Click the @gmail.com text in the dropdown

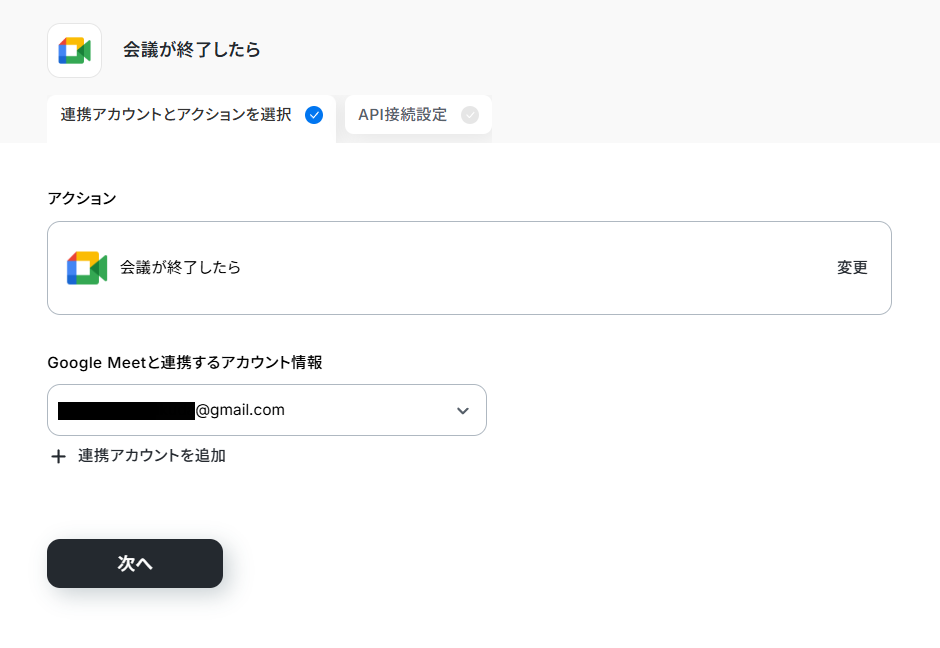click(x=240, y=410)
